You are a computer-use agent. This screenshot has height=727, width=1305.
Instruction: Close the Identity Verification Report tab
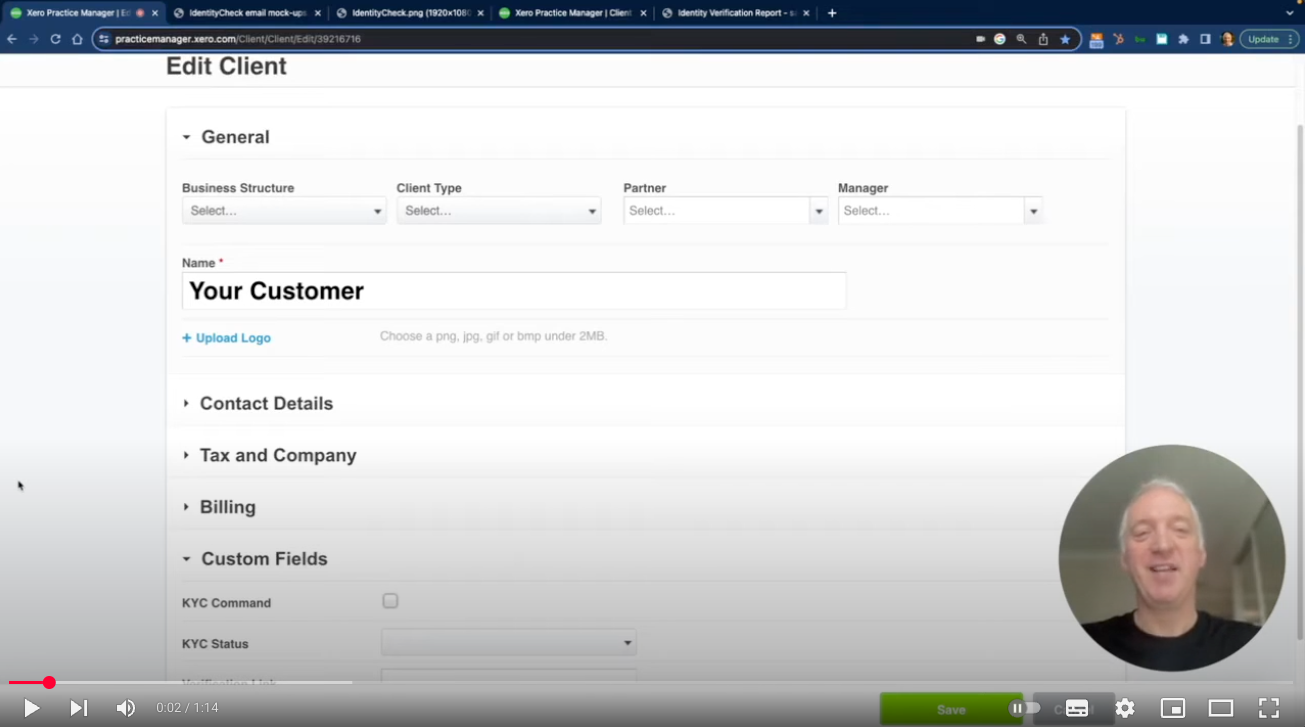[x=806, y=13]
